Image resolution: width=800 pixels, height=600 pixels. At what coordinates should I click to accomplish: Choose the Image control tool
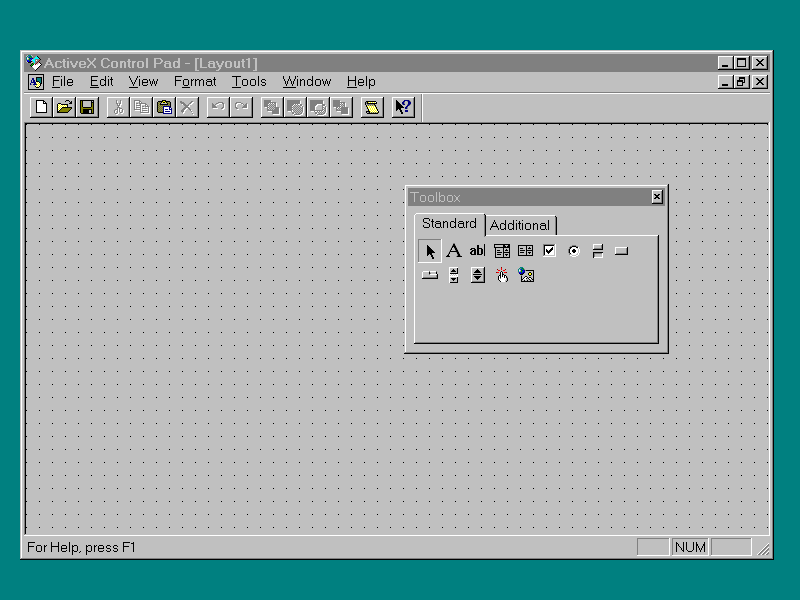pos(526,275)
